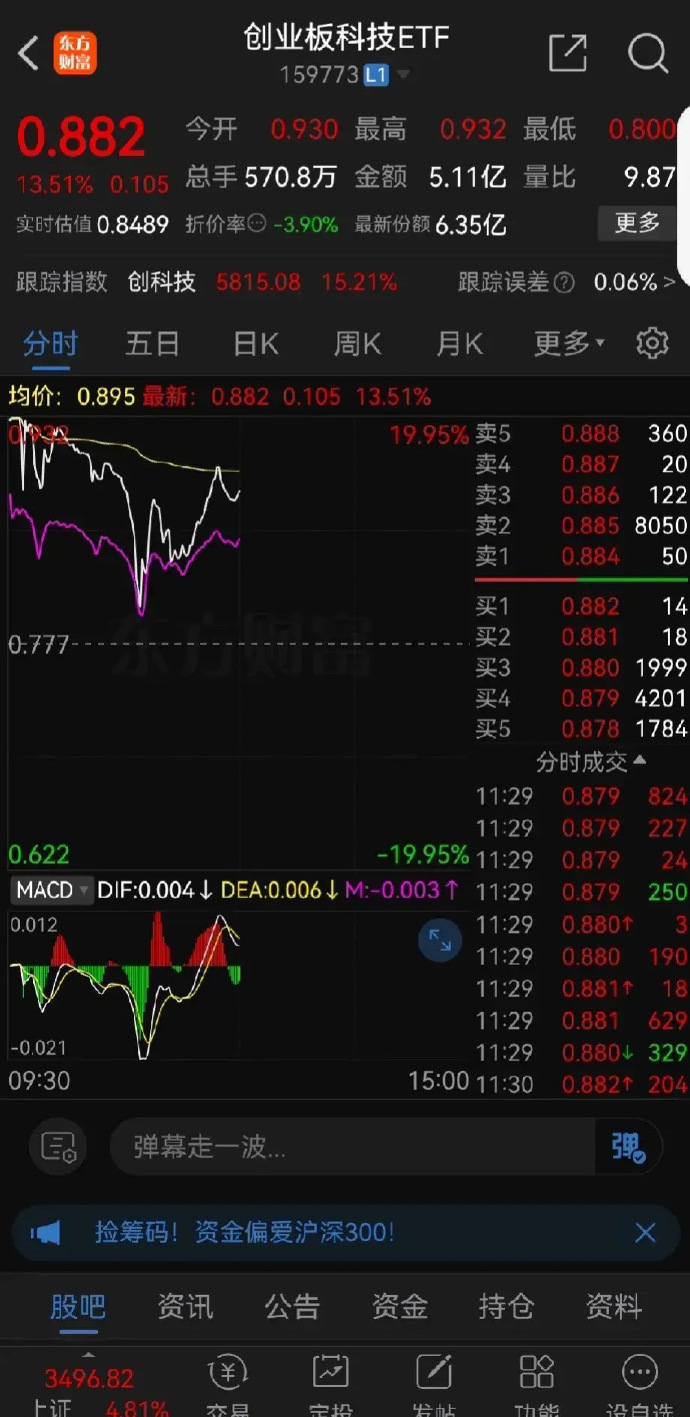The width and height of the screenshot is (690, 1417).
Task: Tap the MACD histogram sub-chart
Action: point(239,985)
